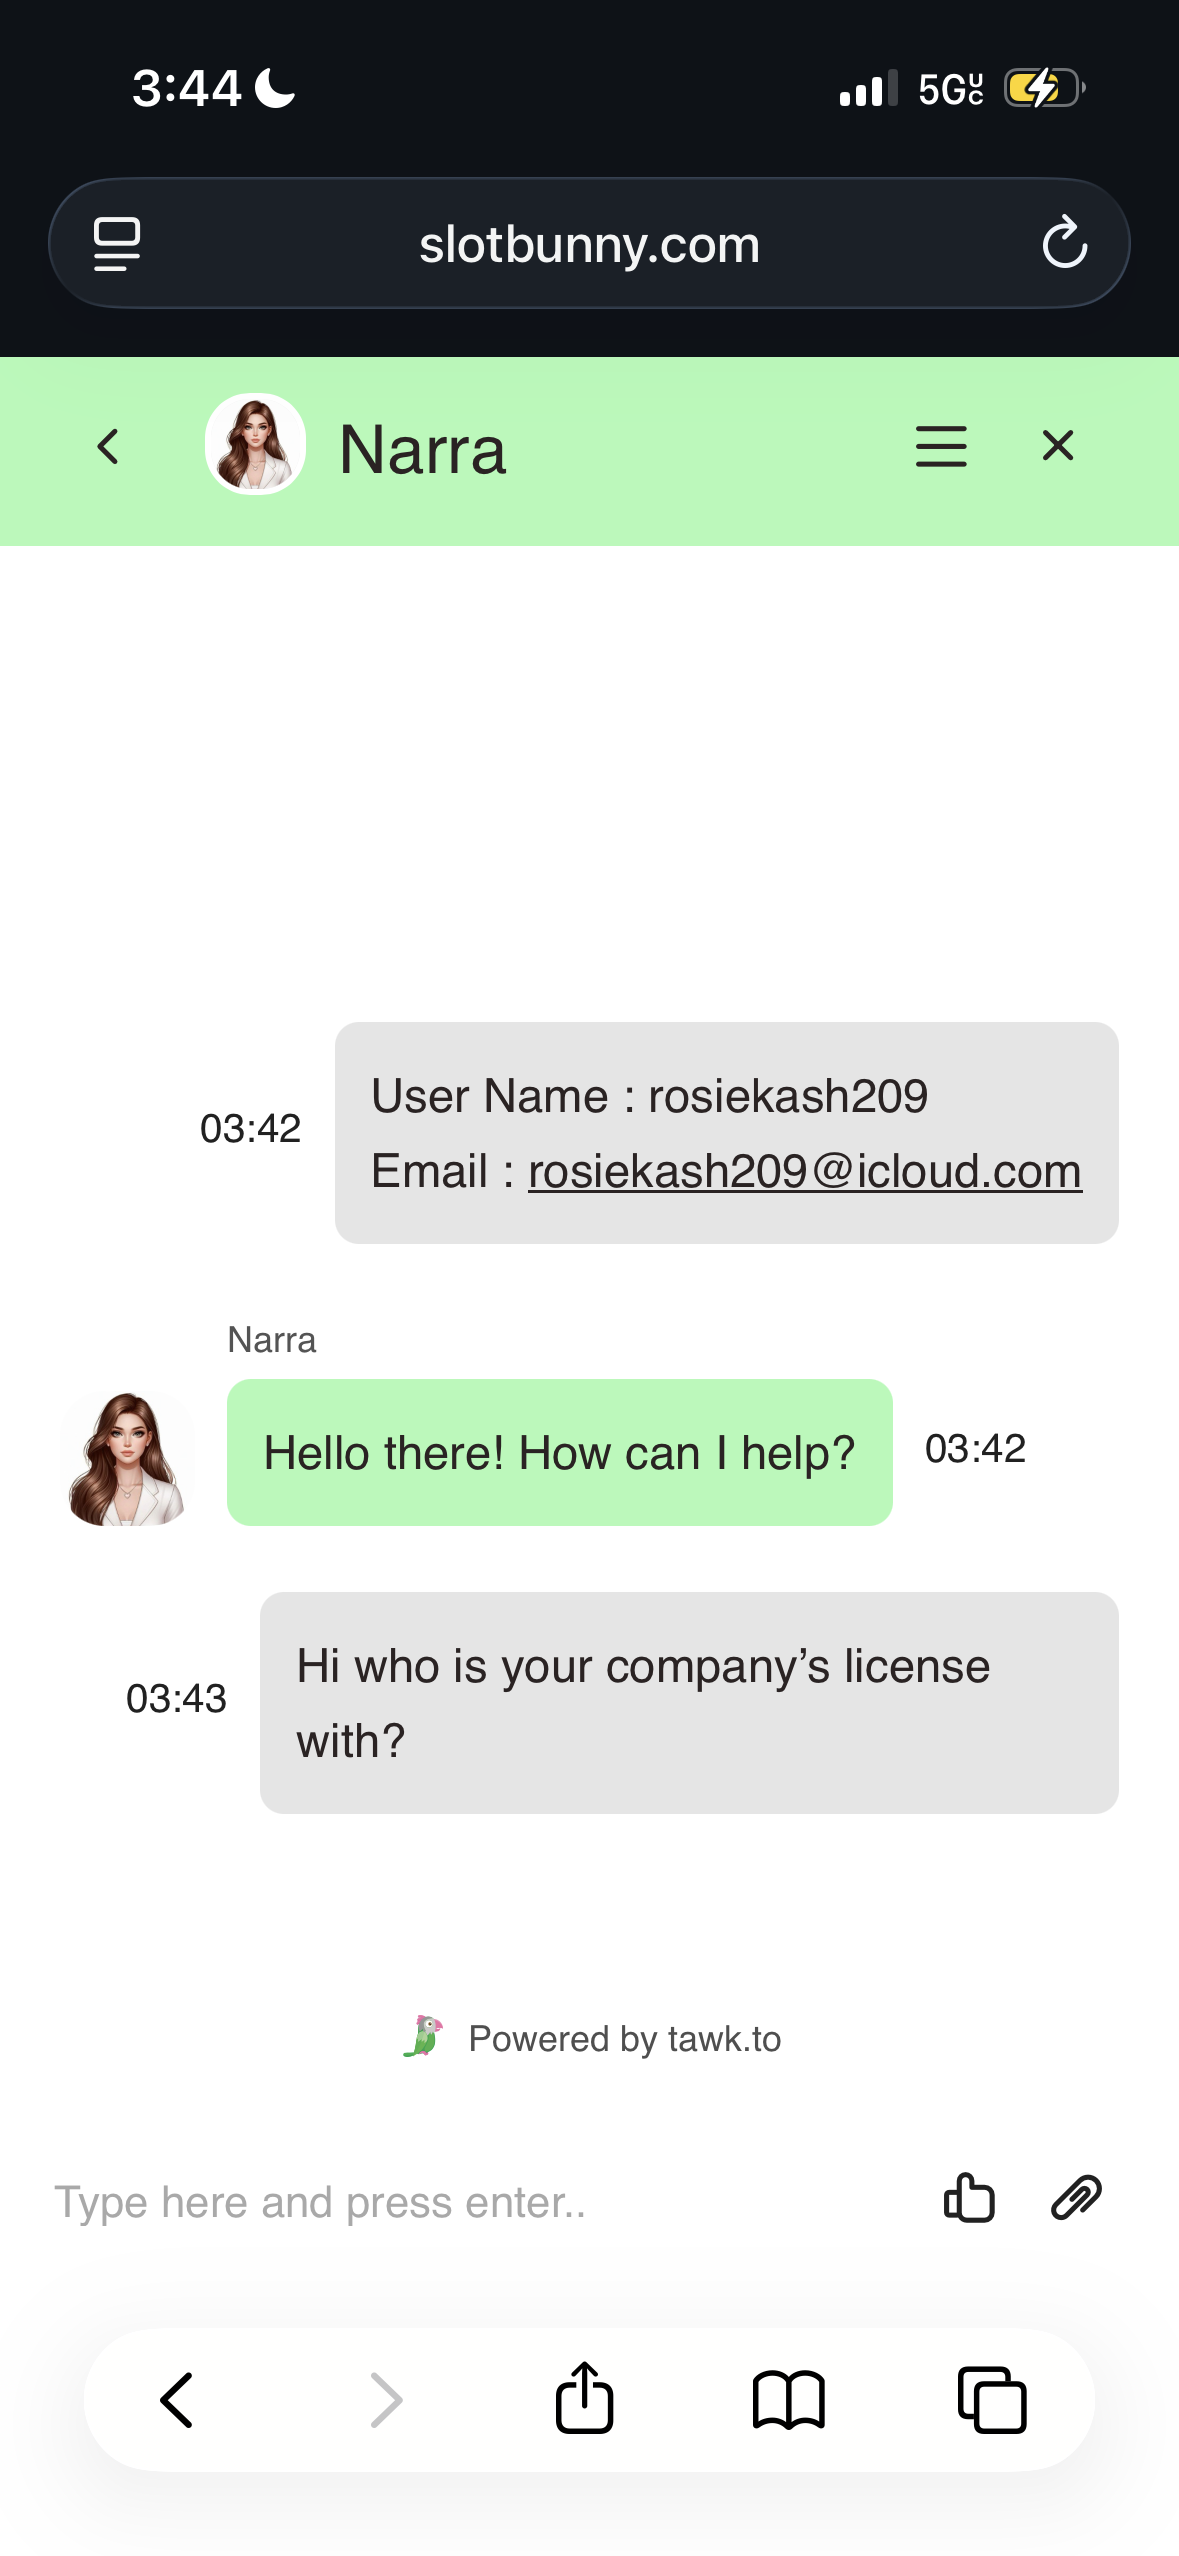Open the chat hamburger menu

point(941,446)
